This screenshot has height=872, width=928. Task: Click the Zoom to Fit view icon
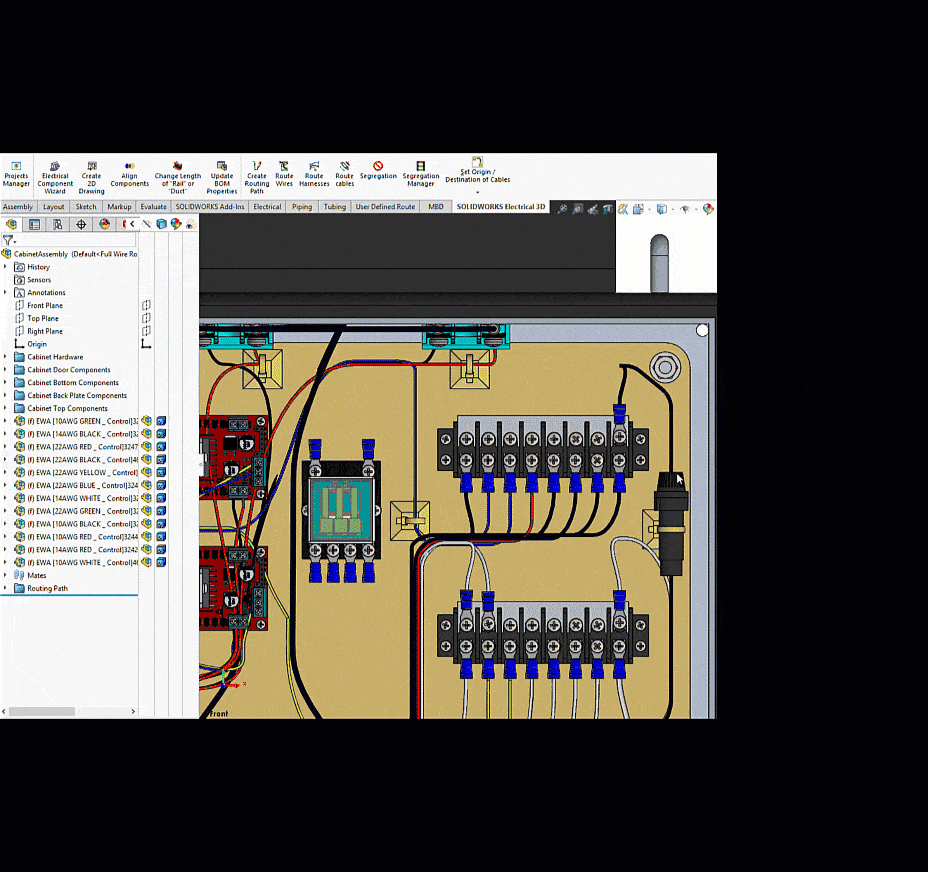(x=562, y=209)
